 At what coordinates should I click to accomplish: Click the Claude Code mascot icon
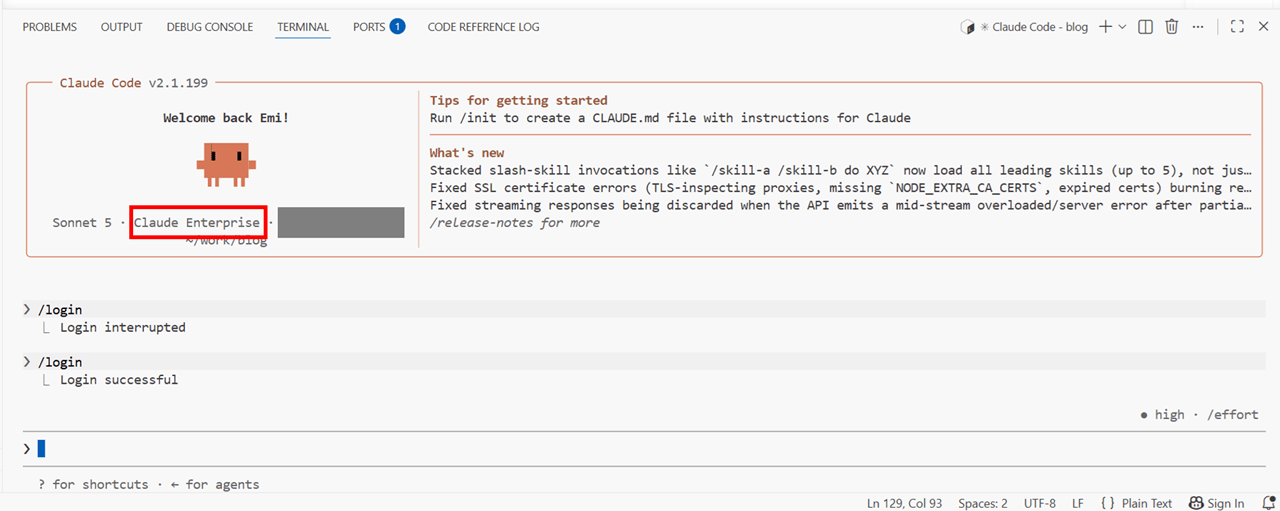point(226,164)
